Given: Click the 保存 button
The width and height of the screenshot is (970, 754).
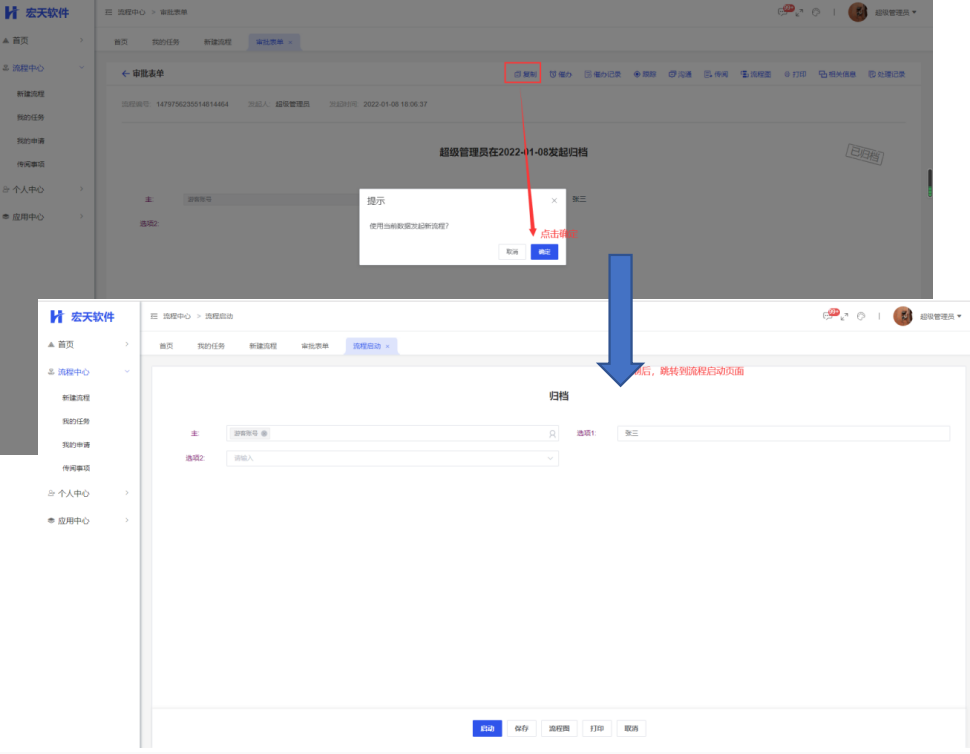Looking at the screenshot, I should [x=521, y=729].
